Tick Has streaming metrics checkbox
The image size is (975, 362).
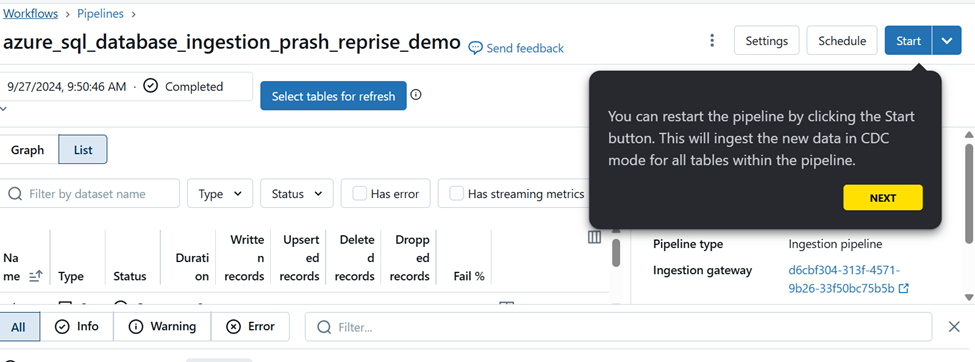point(456,193)
